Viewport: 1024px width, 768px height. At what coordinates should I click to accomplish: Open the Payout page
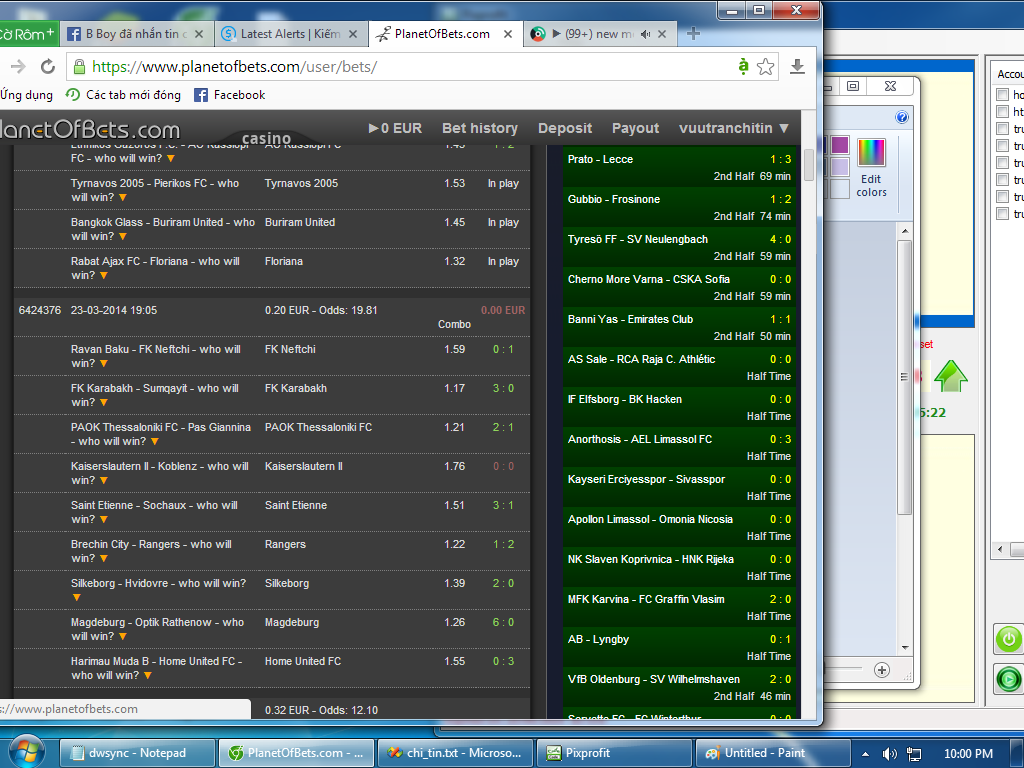point(635,128)
